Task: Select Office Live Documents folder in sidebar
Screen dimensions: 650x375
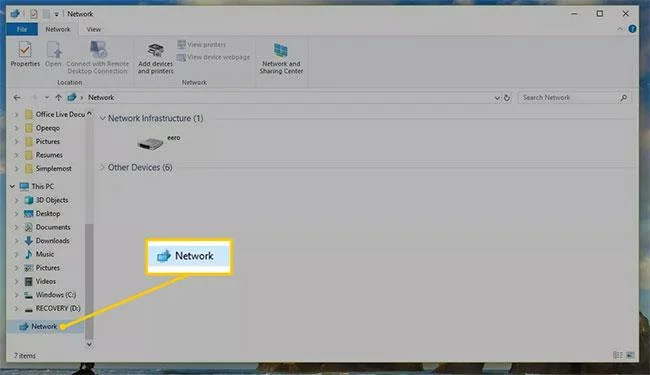Action: (55, 114)
